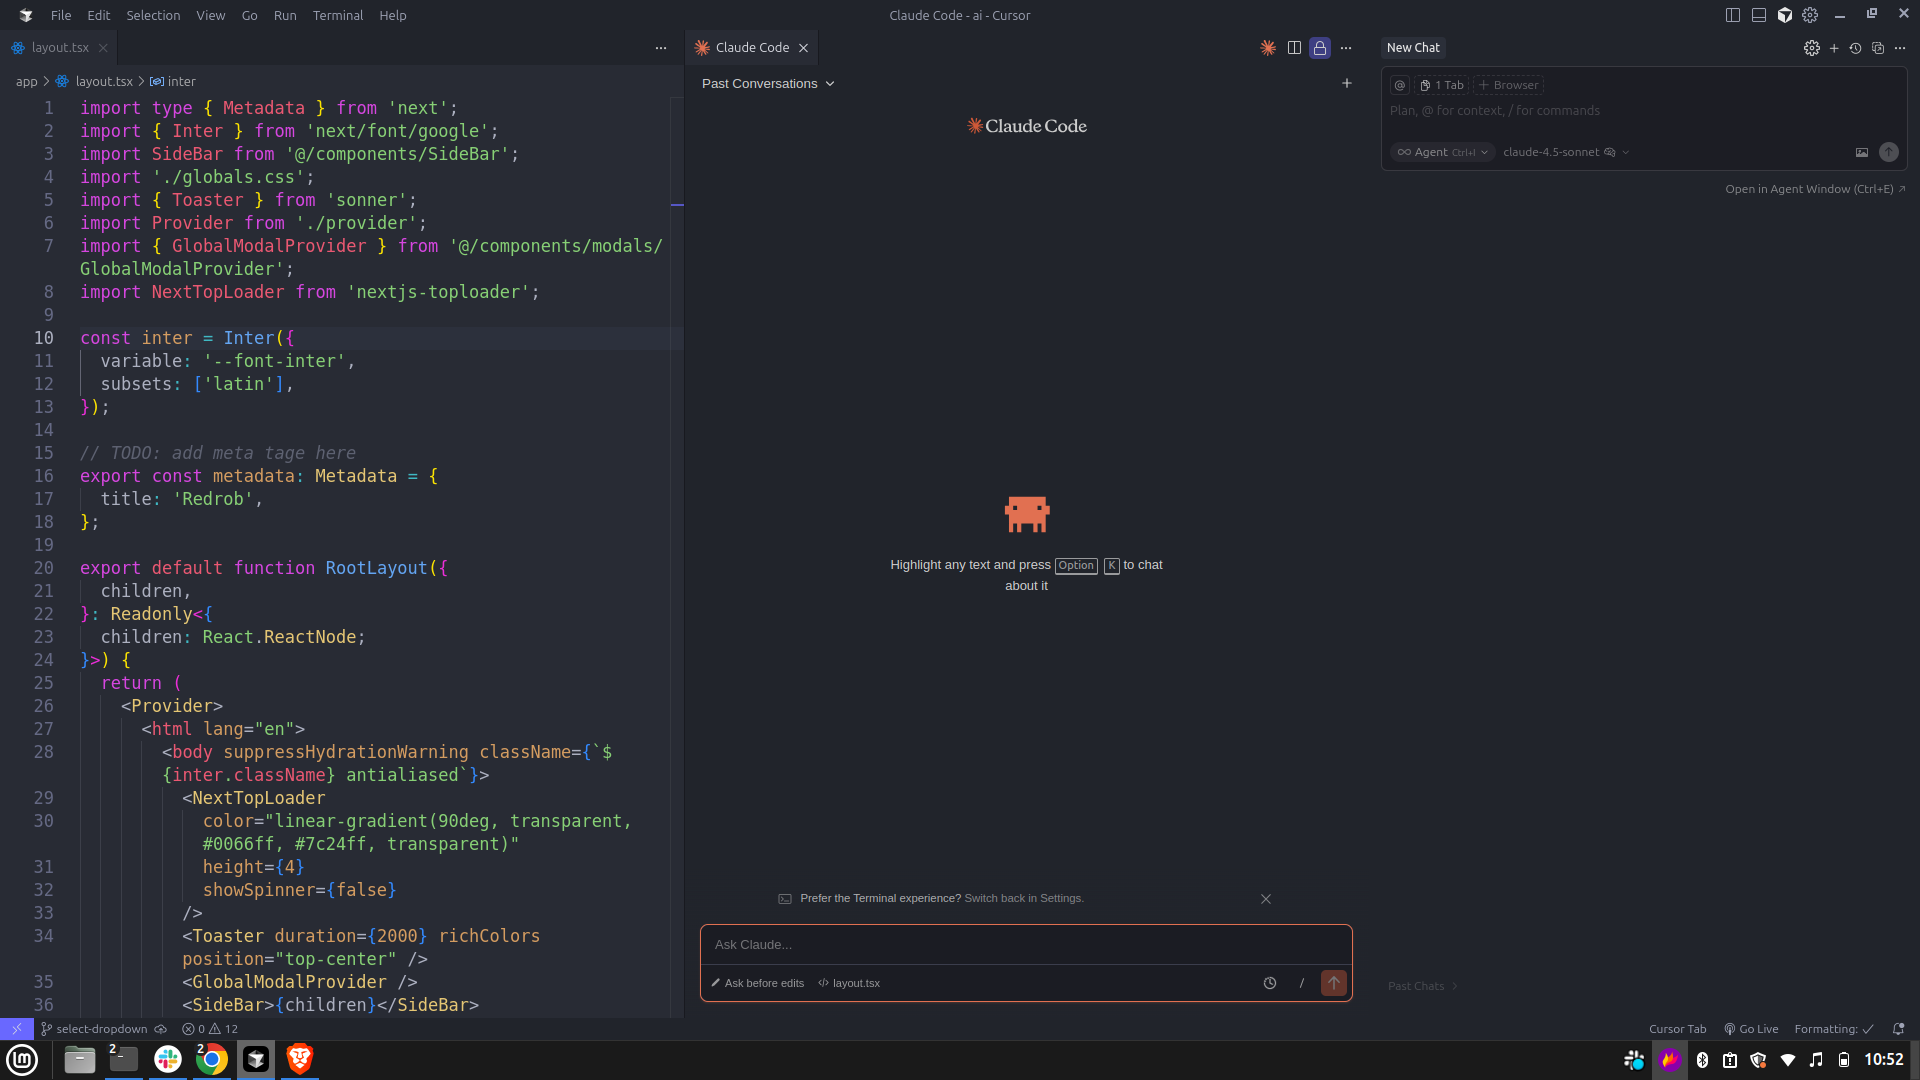Viewport: 1920px width, 1080px height.
Task: Click the GitHub icon in the title bar
Action: click(x=1786, y=15)
